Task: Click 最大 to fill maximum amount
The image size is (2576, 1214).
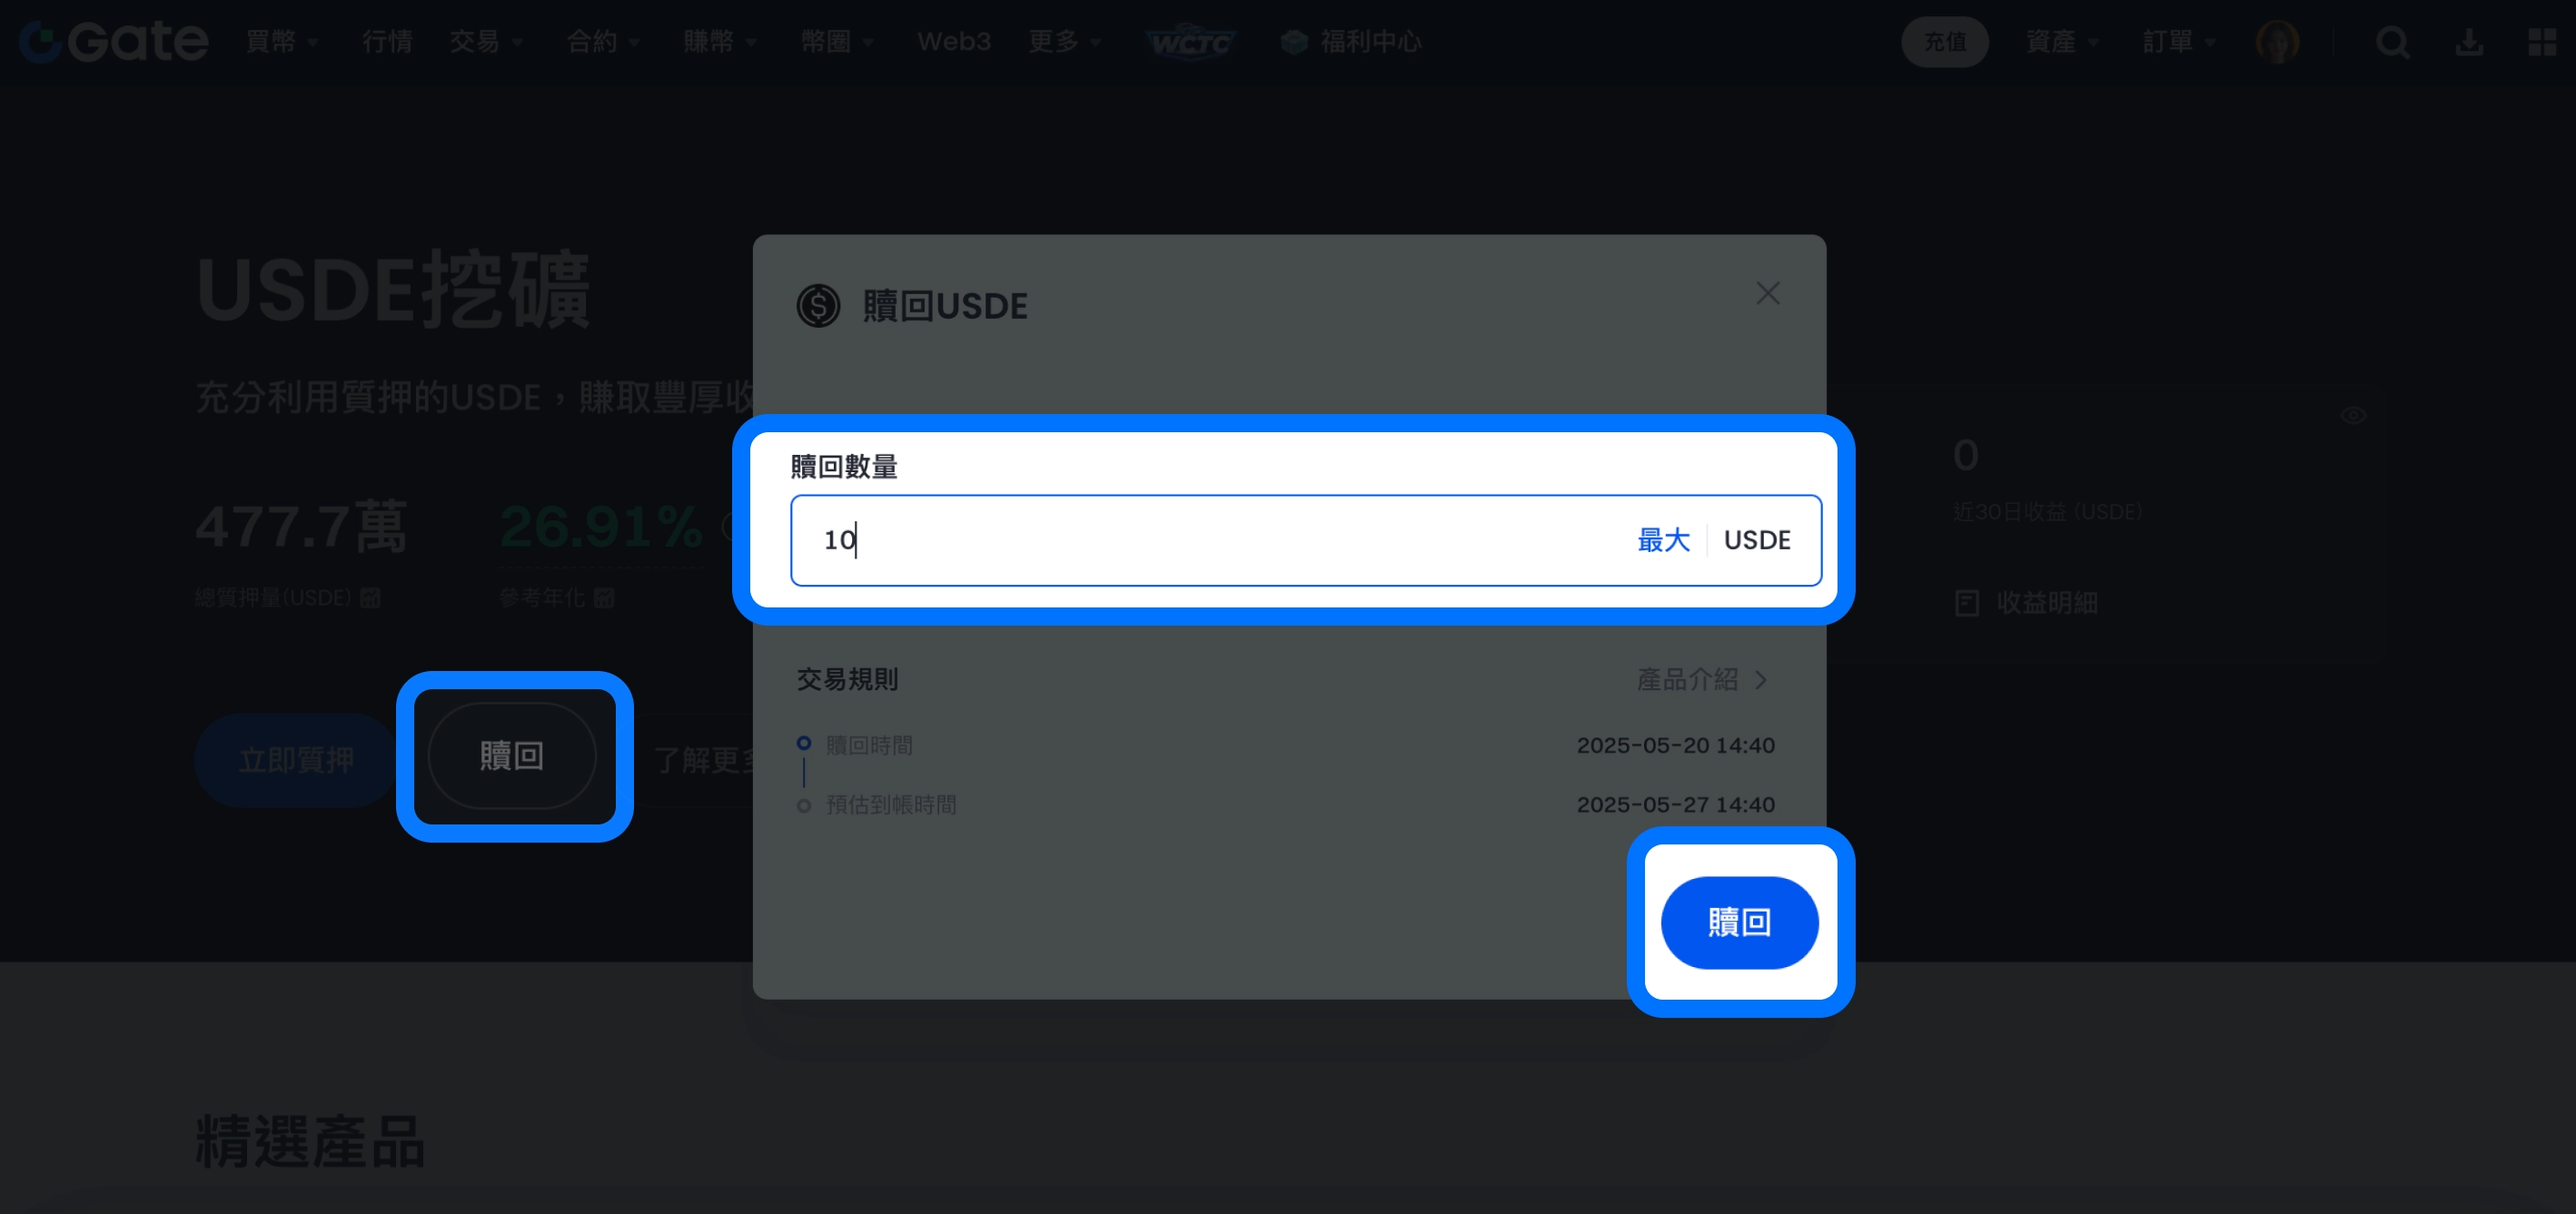Action: tap(1663, 540)
